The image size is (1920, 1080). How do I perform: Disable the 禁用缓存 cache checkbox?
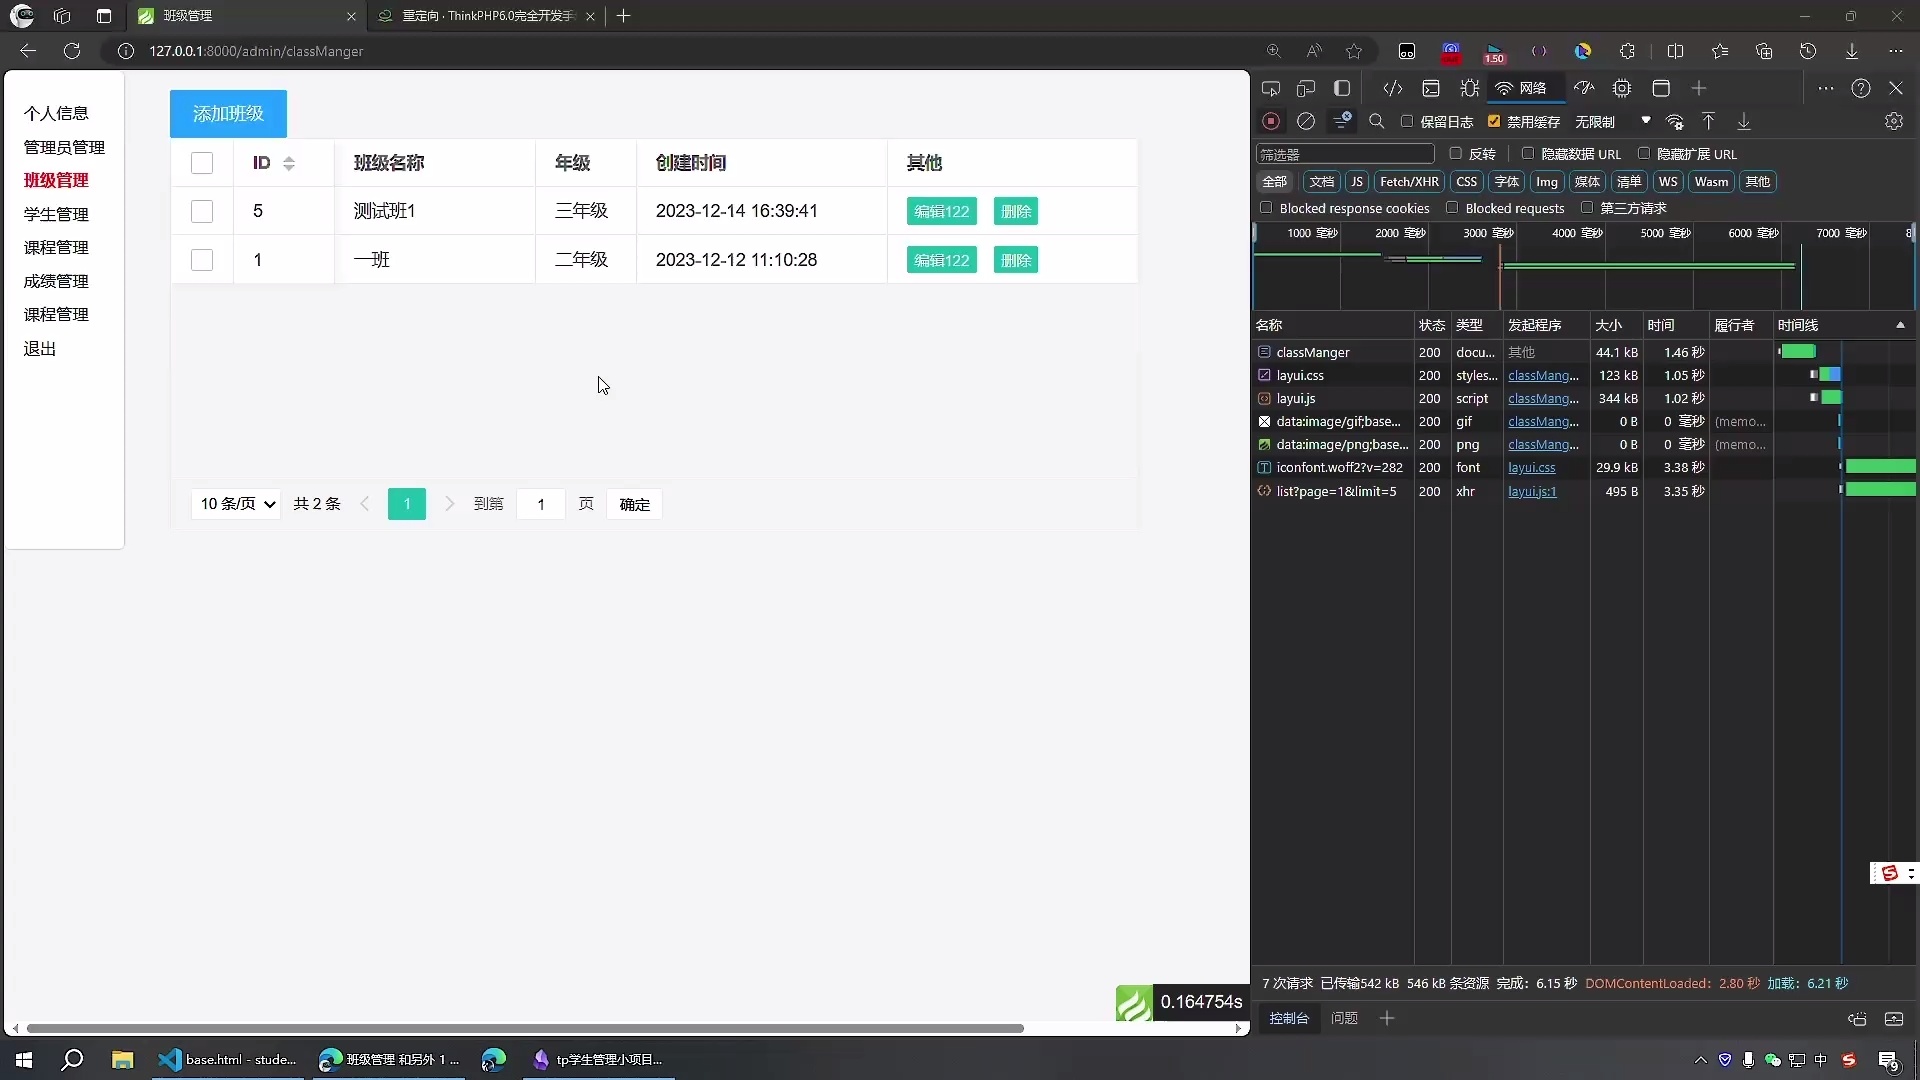[x=1496, y=121]
